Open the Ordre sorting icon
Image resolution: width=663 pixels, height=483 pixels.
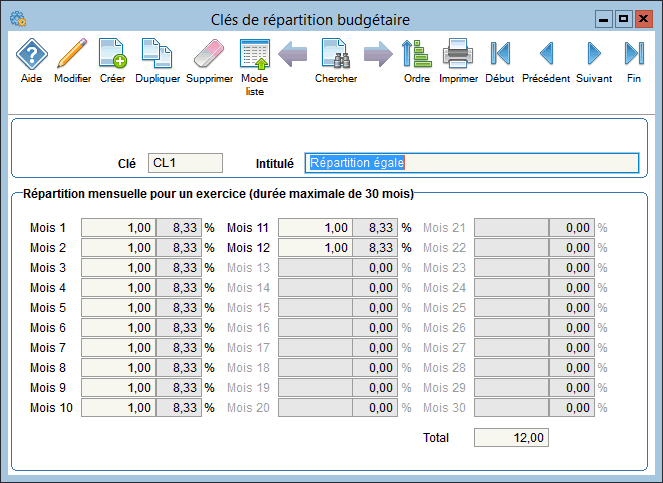coord(416,54)
